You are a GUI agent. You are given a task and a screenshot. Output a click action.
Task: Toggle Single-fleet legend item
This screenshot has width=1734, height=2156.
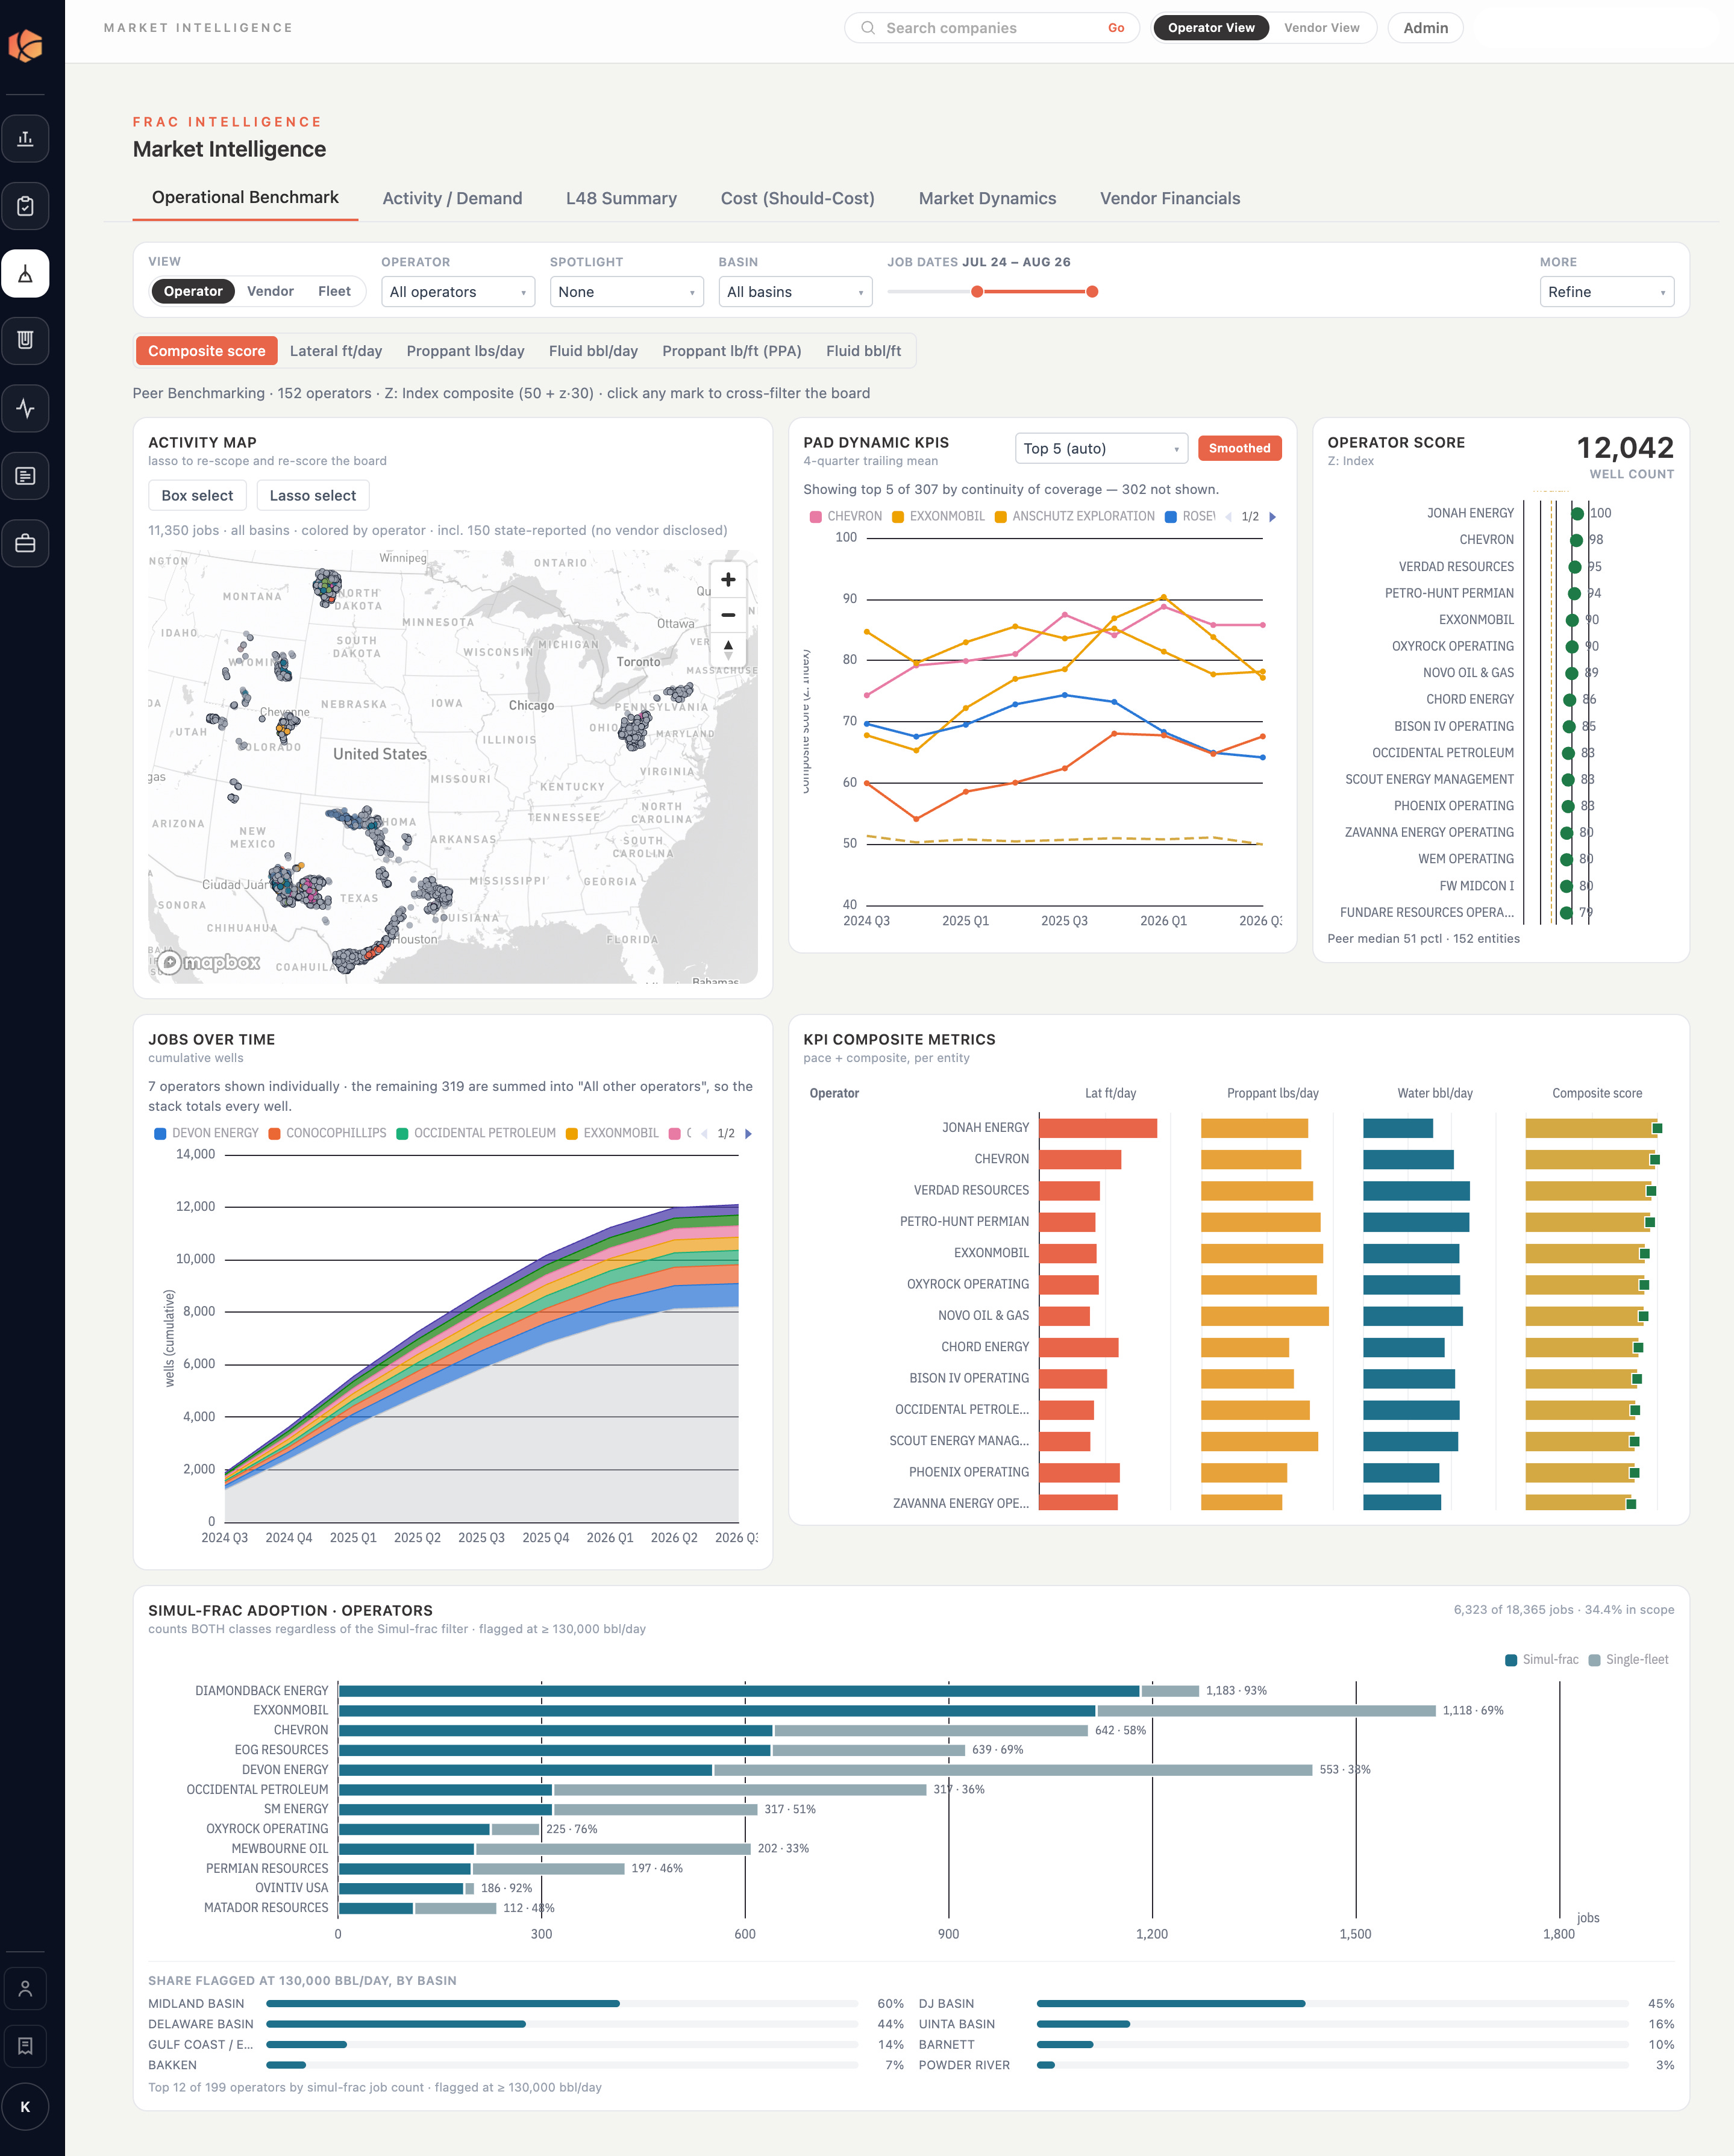click(x=1628, y=1659)
